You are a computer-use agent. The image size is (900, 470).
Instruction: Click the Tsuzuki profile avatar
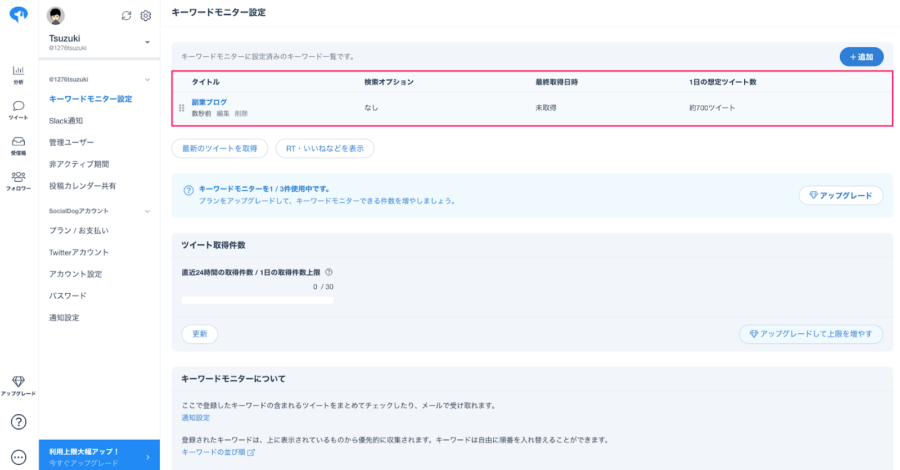pos(56,16)
